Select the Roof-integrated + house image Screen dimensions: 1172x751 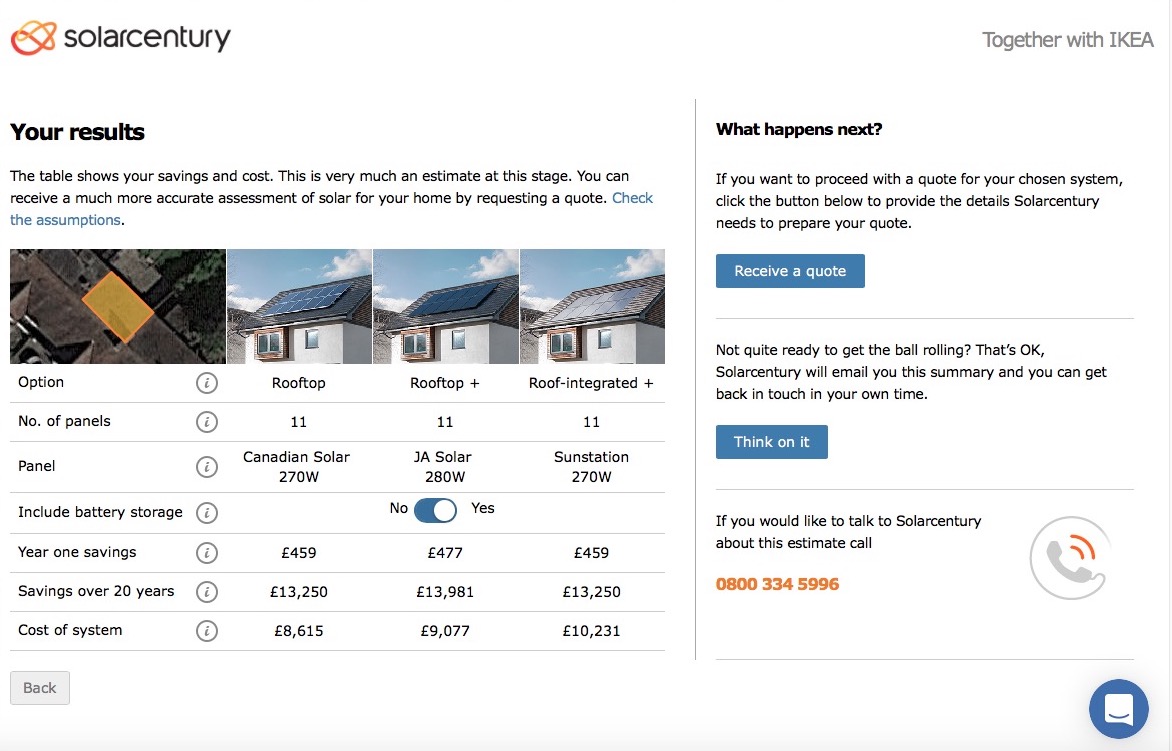click(x=592, y=306)
